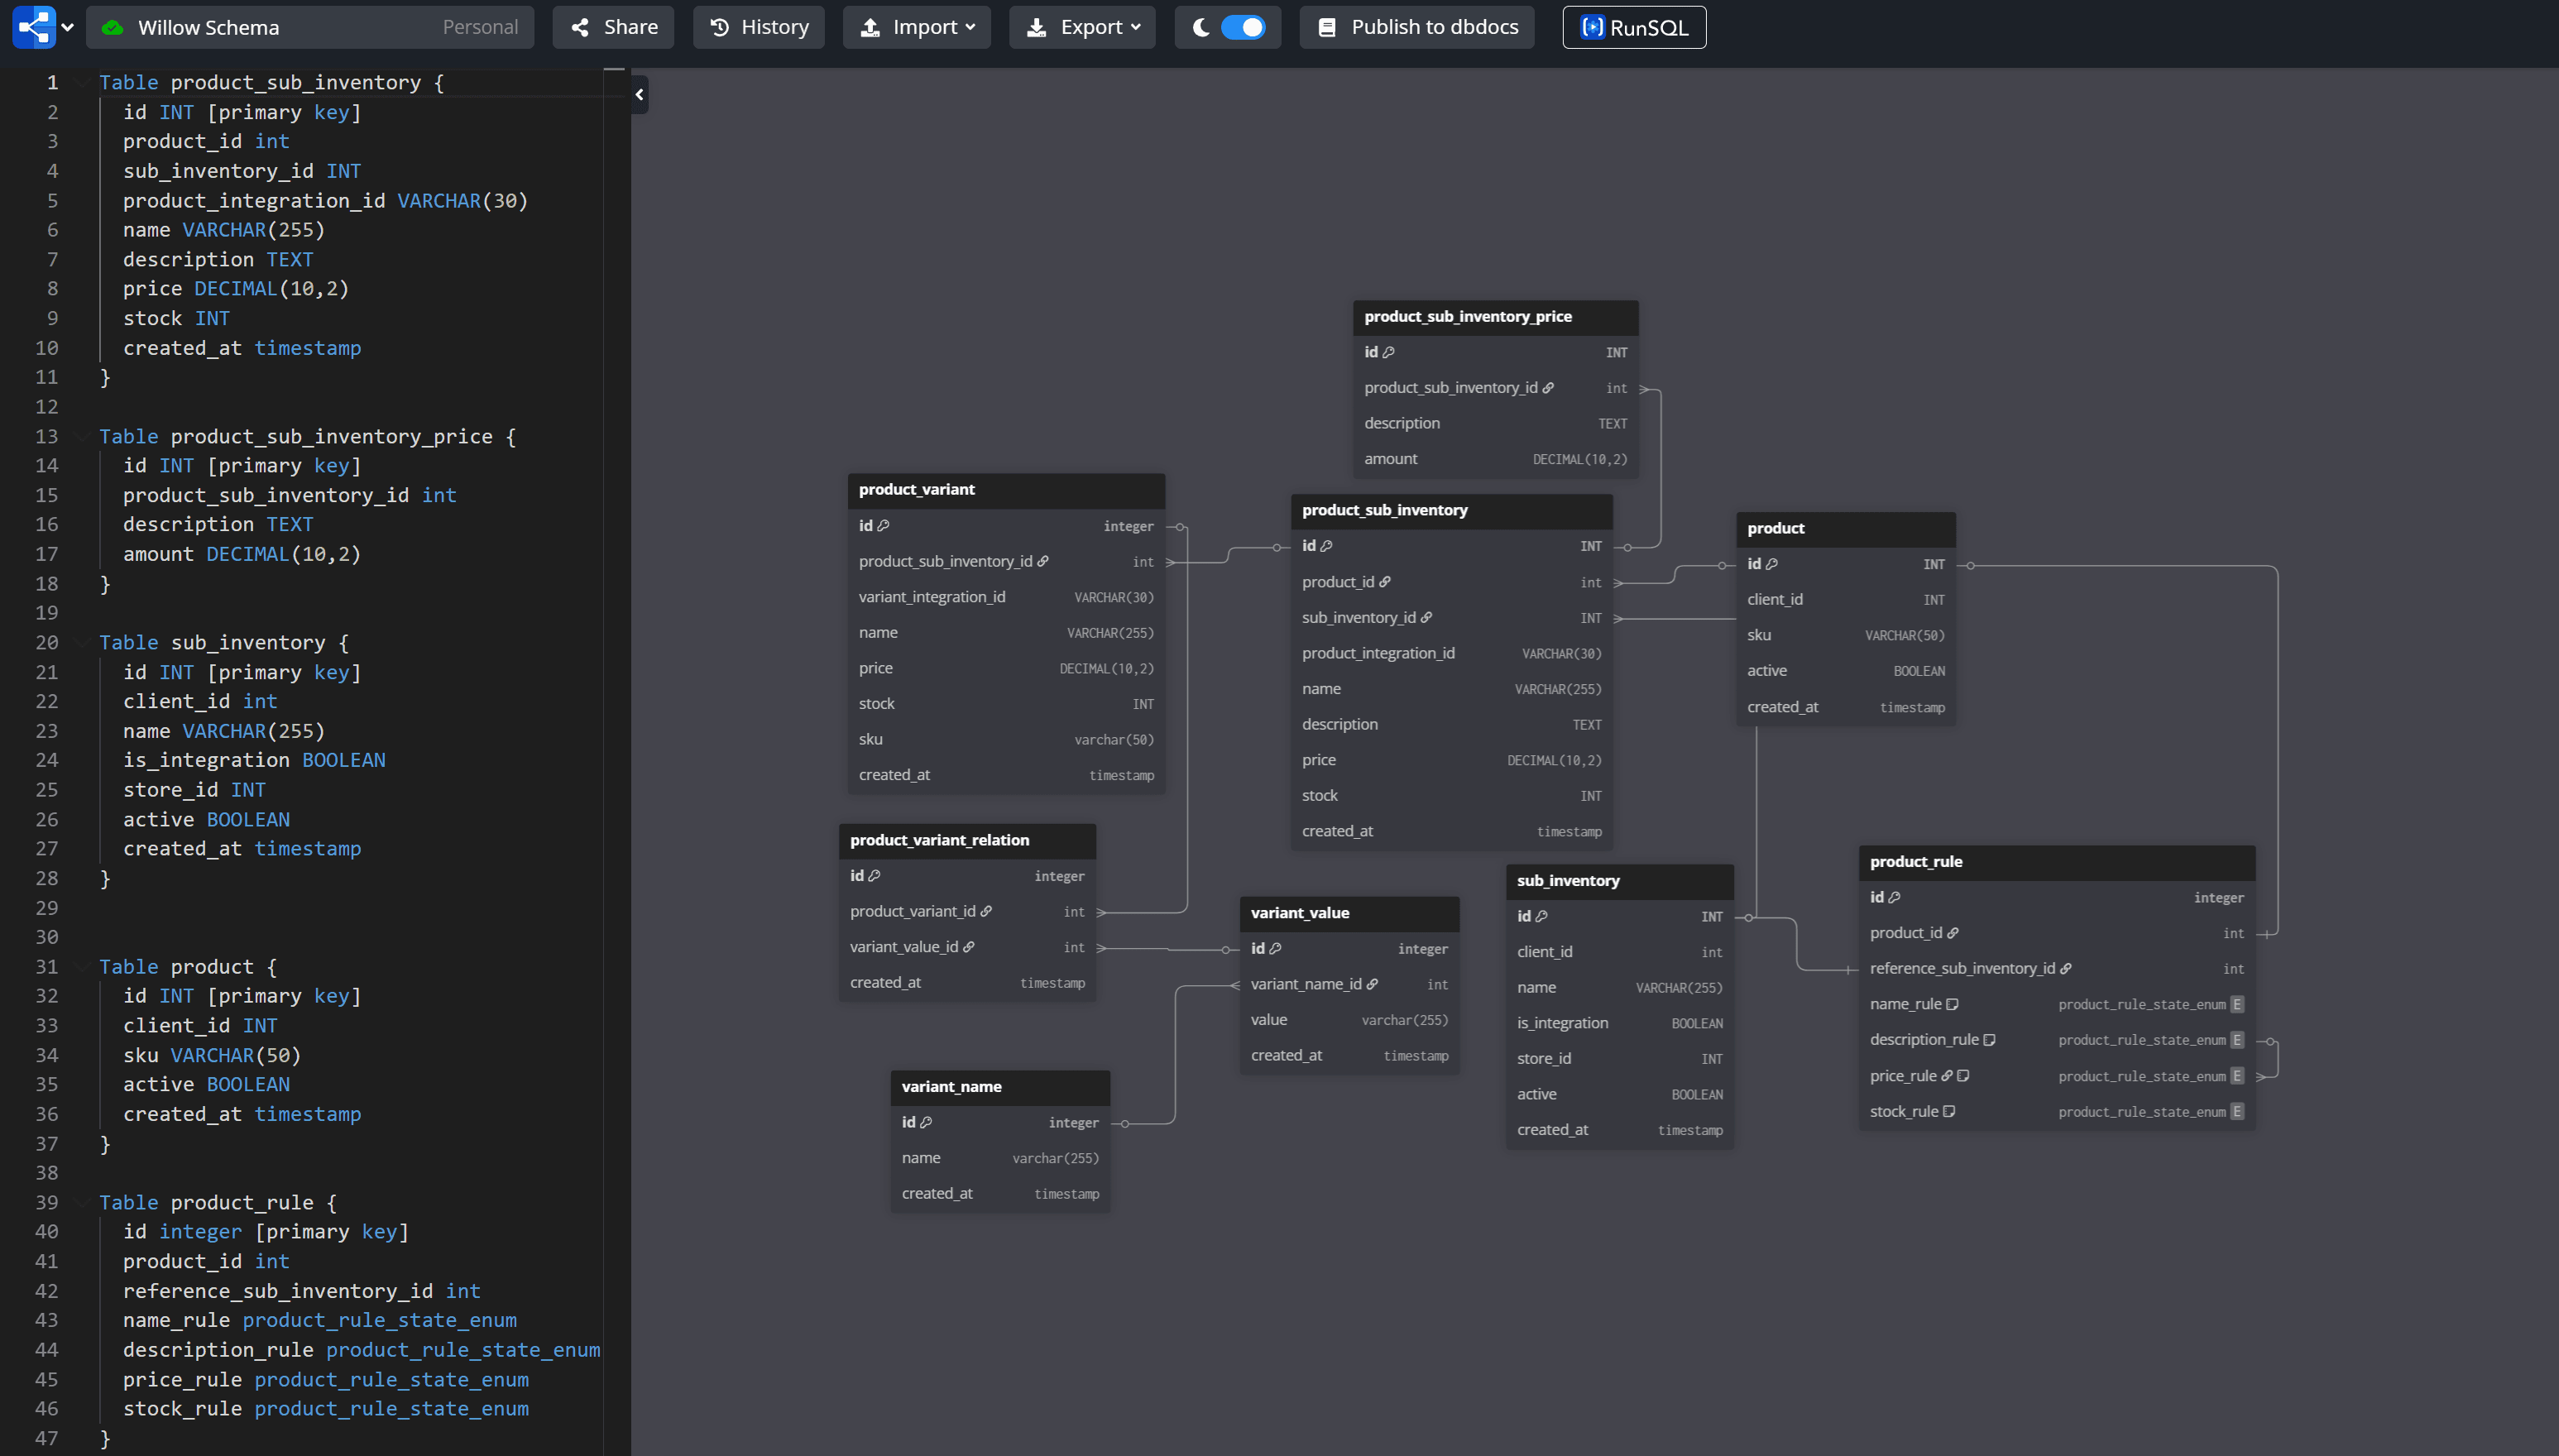The width and height of the screenshot is (2559, 1456).
Task: Click link icon beside product_rule product_id
Action: 1953,933
